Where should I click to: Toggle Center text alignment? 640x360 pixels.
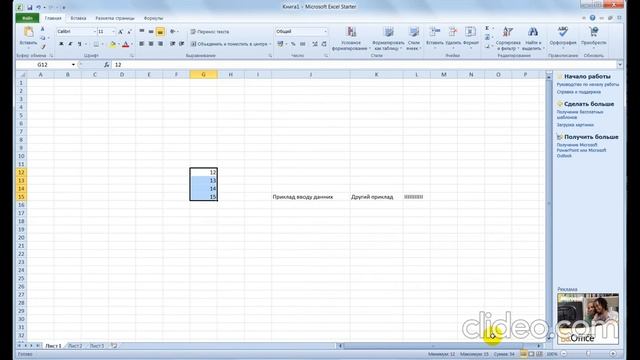coord(151,44)
